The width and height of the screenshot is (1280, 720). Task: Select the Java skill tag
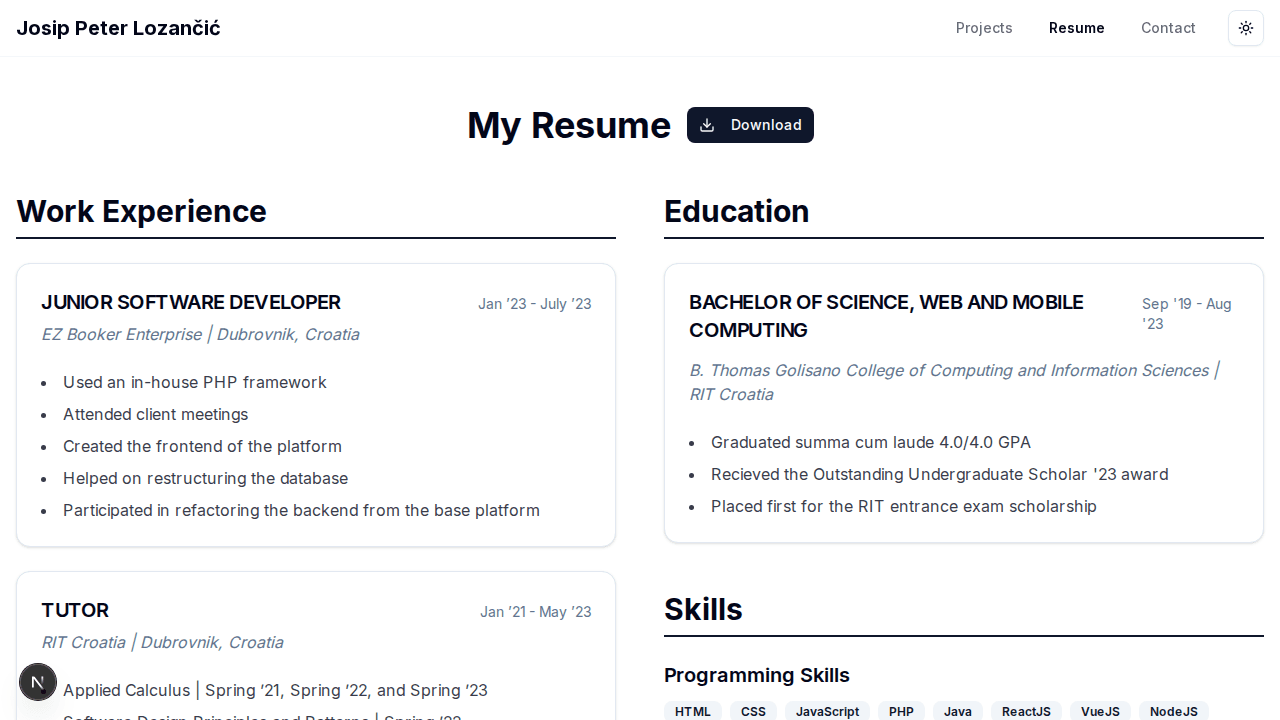point(958,711)
